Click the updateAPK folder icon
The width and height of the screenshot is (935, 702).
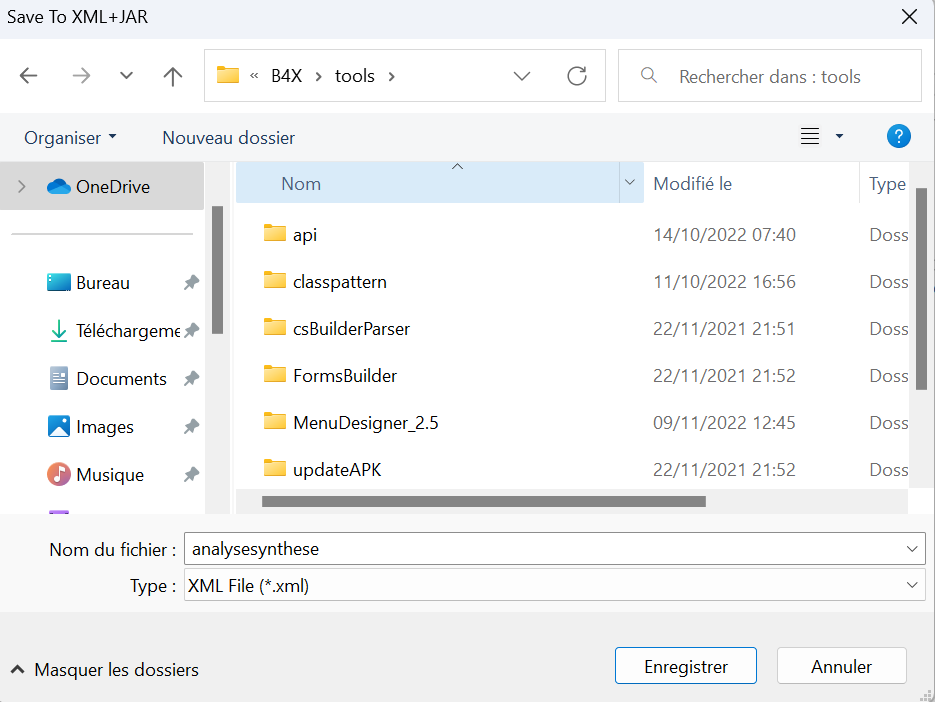(275, 468)
